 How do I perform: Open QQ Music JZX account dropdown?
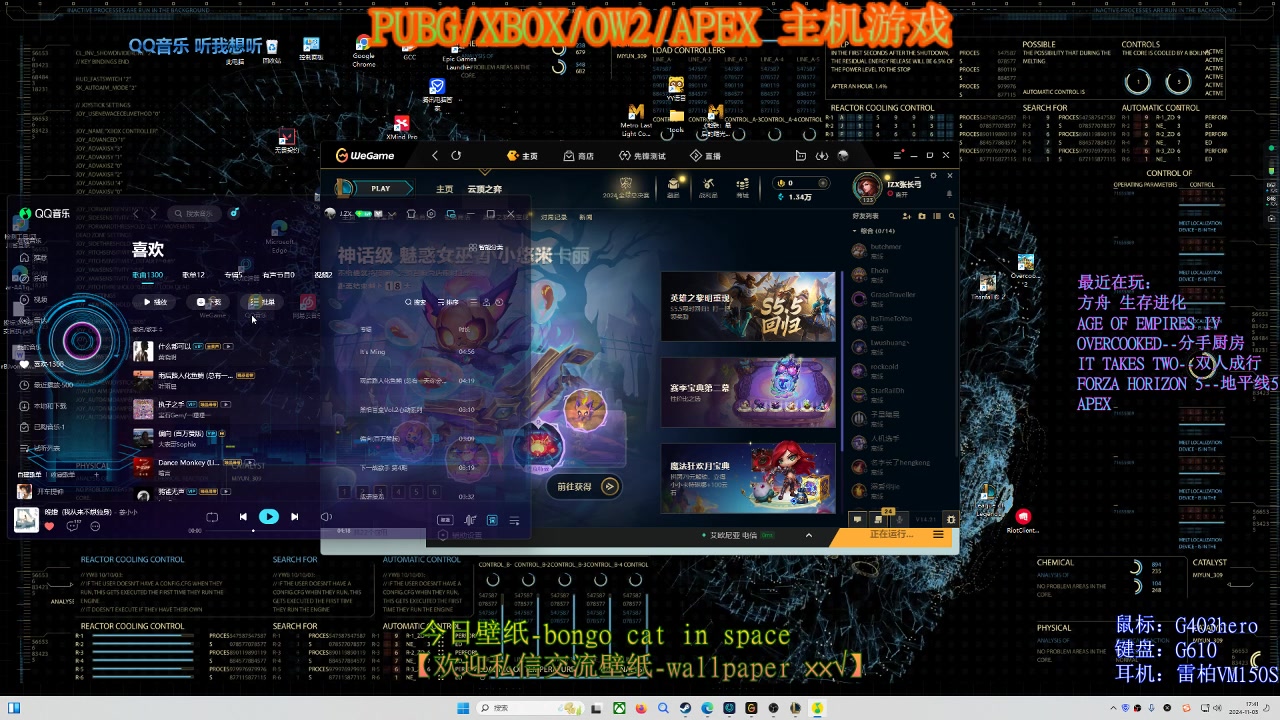(392, 214)
